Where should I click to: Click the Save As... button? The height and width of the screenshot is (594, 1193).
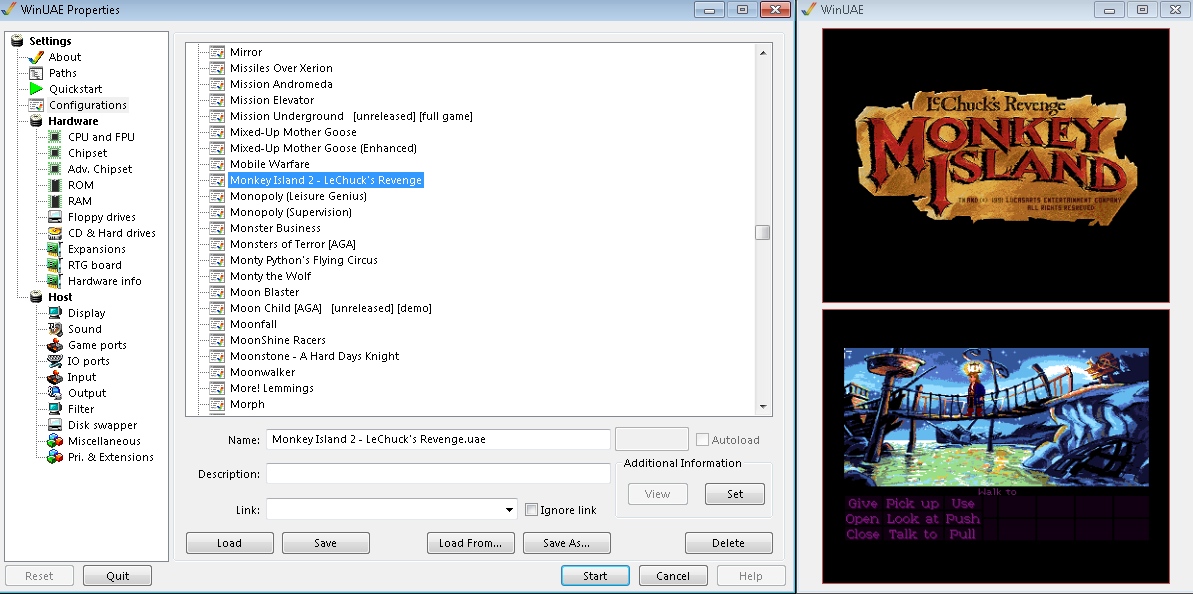pos(567,543)
